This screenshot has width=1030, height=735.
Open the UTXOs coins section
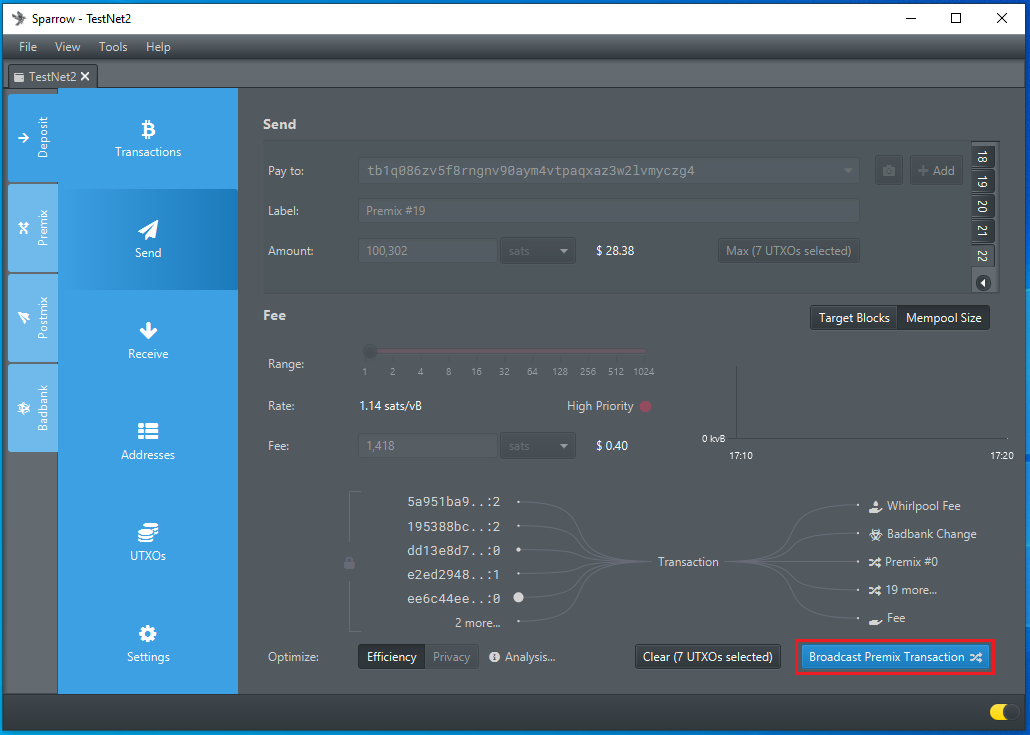[x=148, y=543]
